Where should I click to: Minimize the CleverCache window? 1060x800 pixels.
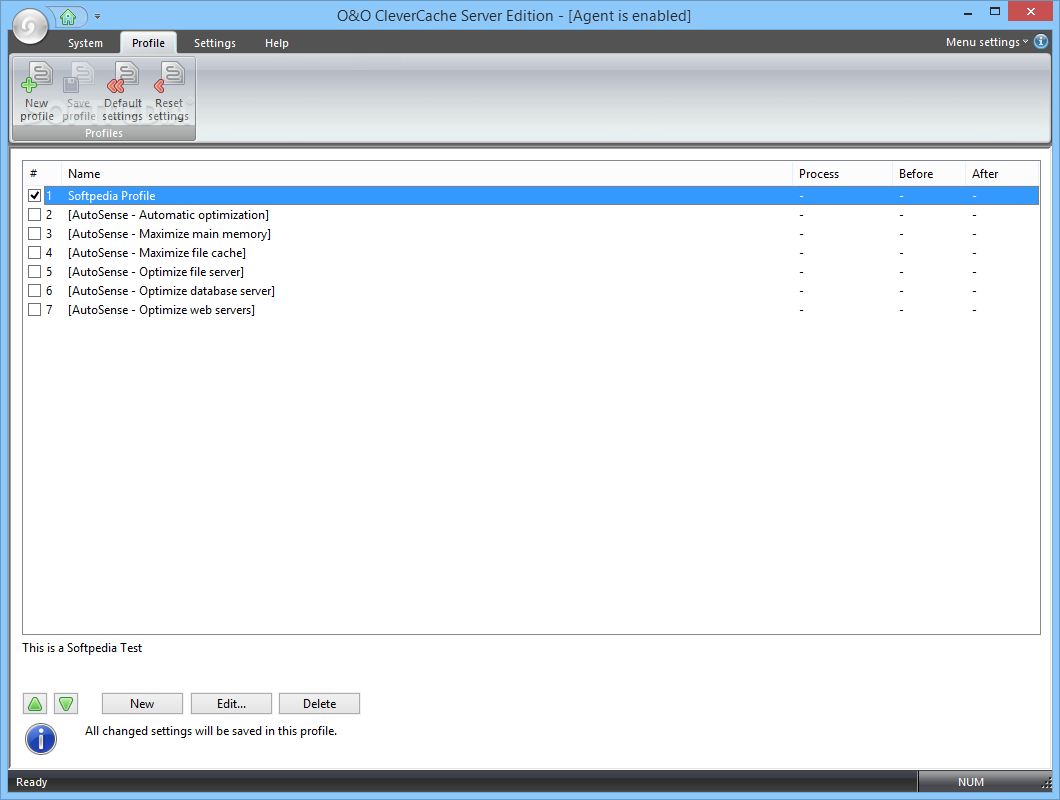tap(967, 12)
